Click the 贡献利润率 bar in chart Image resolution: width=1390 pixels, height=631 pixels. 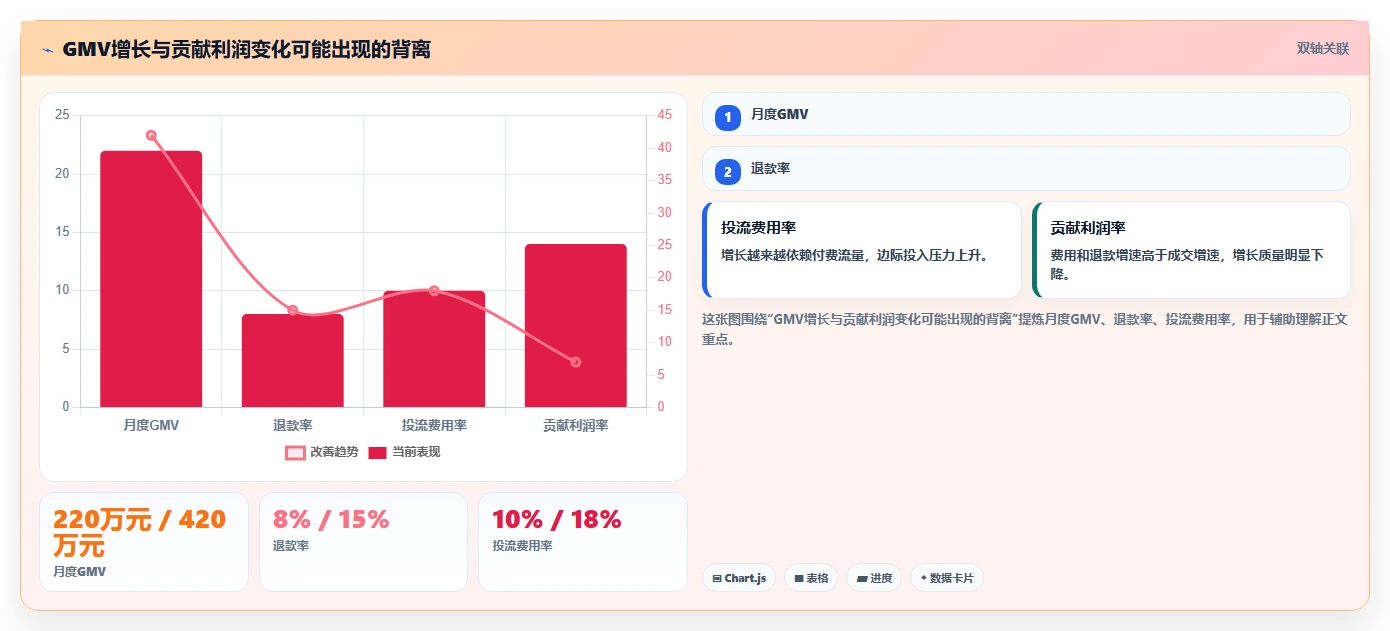[x=576, y=325]
